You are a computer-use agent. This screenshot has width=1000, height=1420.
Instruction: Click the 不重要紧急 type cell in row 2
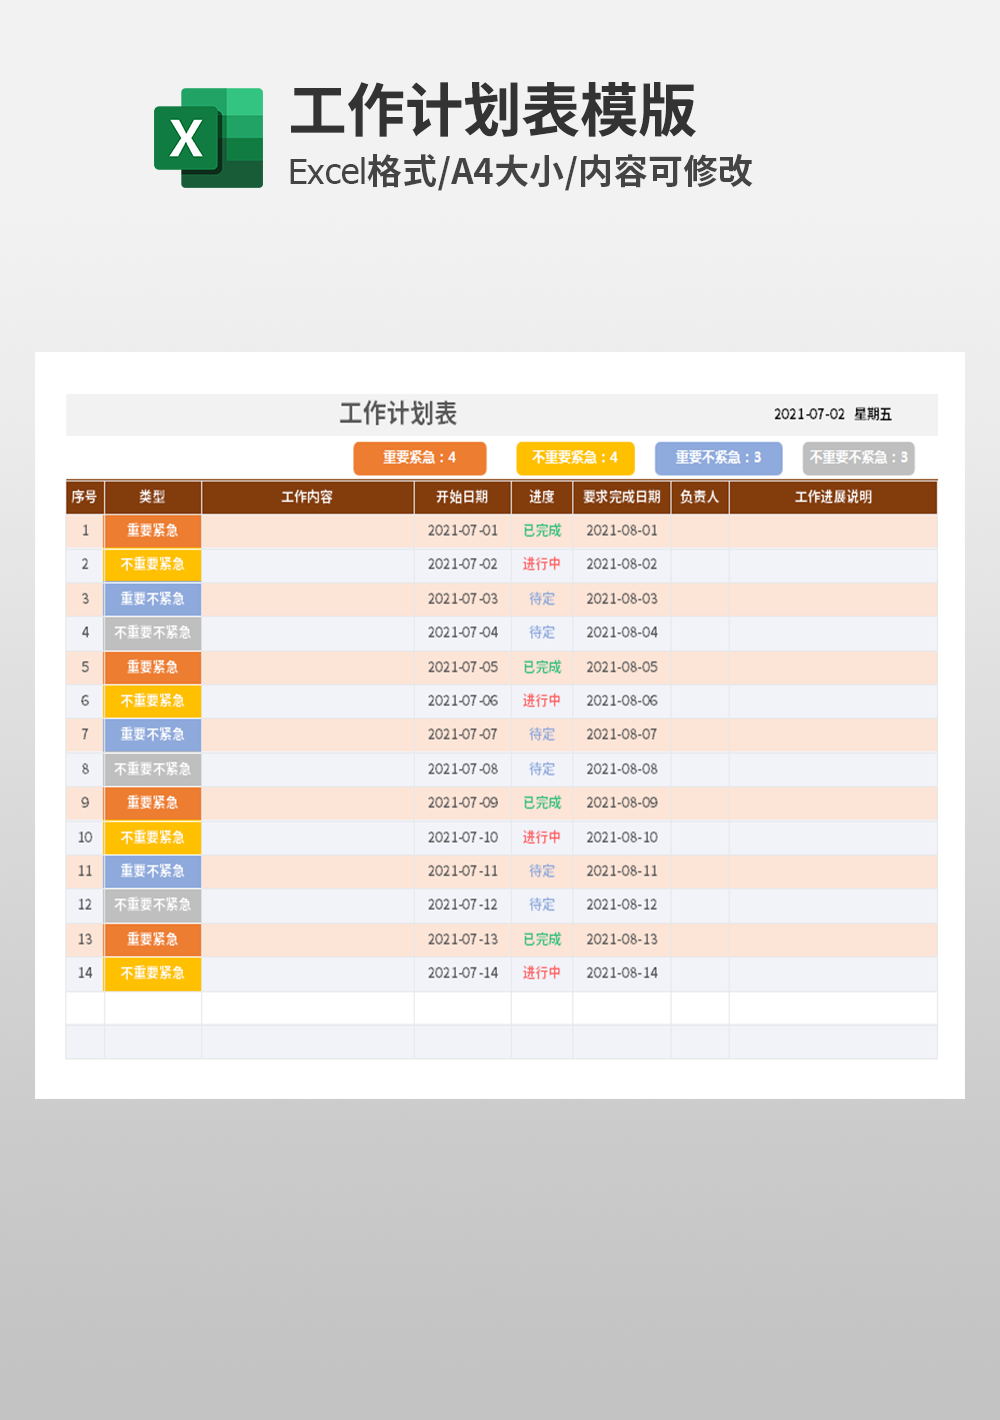tap(153, 565)
